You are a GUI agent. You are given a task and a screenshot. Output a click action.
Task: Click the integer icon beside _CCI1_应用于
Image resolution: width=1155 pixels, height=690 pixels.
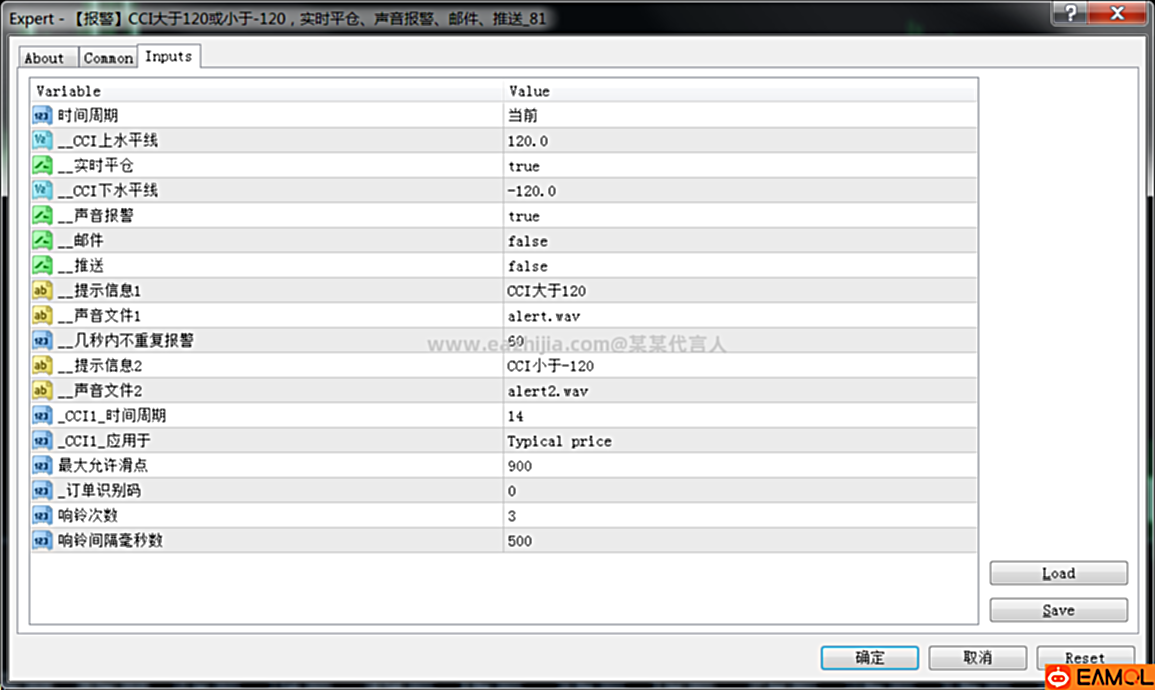coord(42,441)
